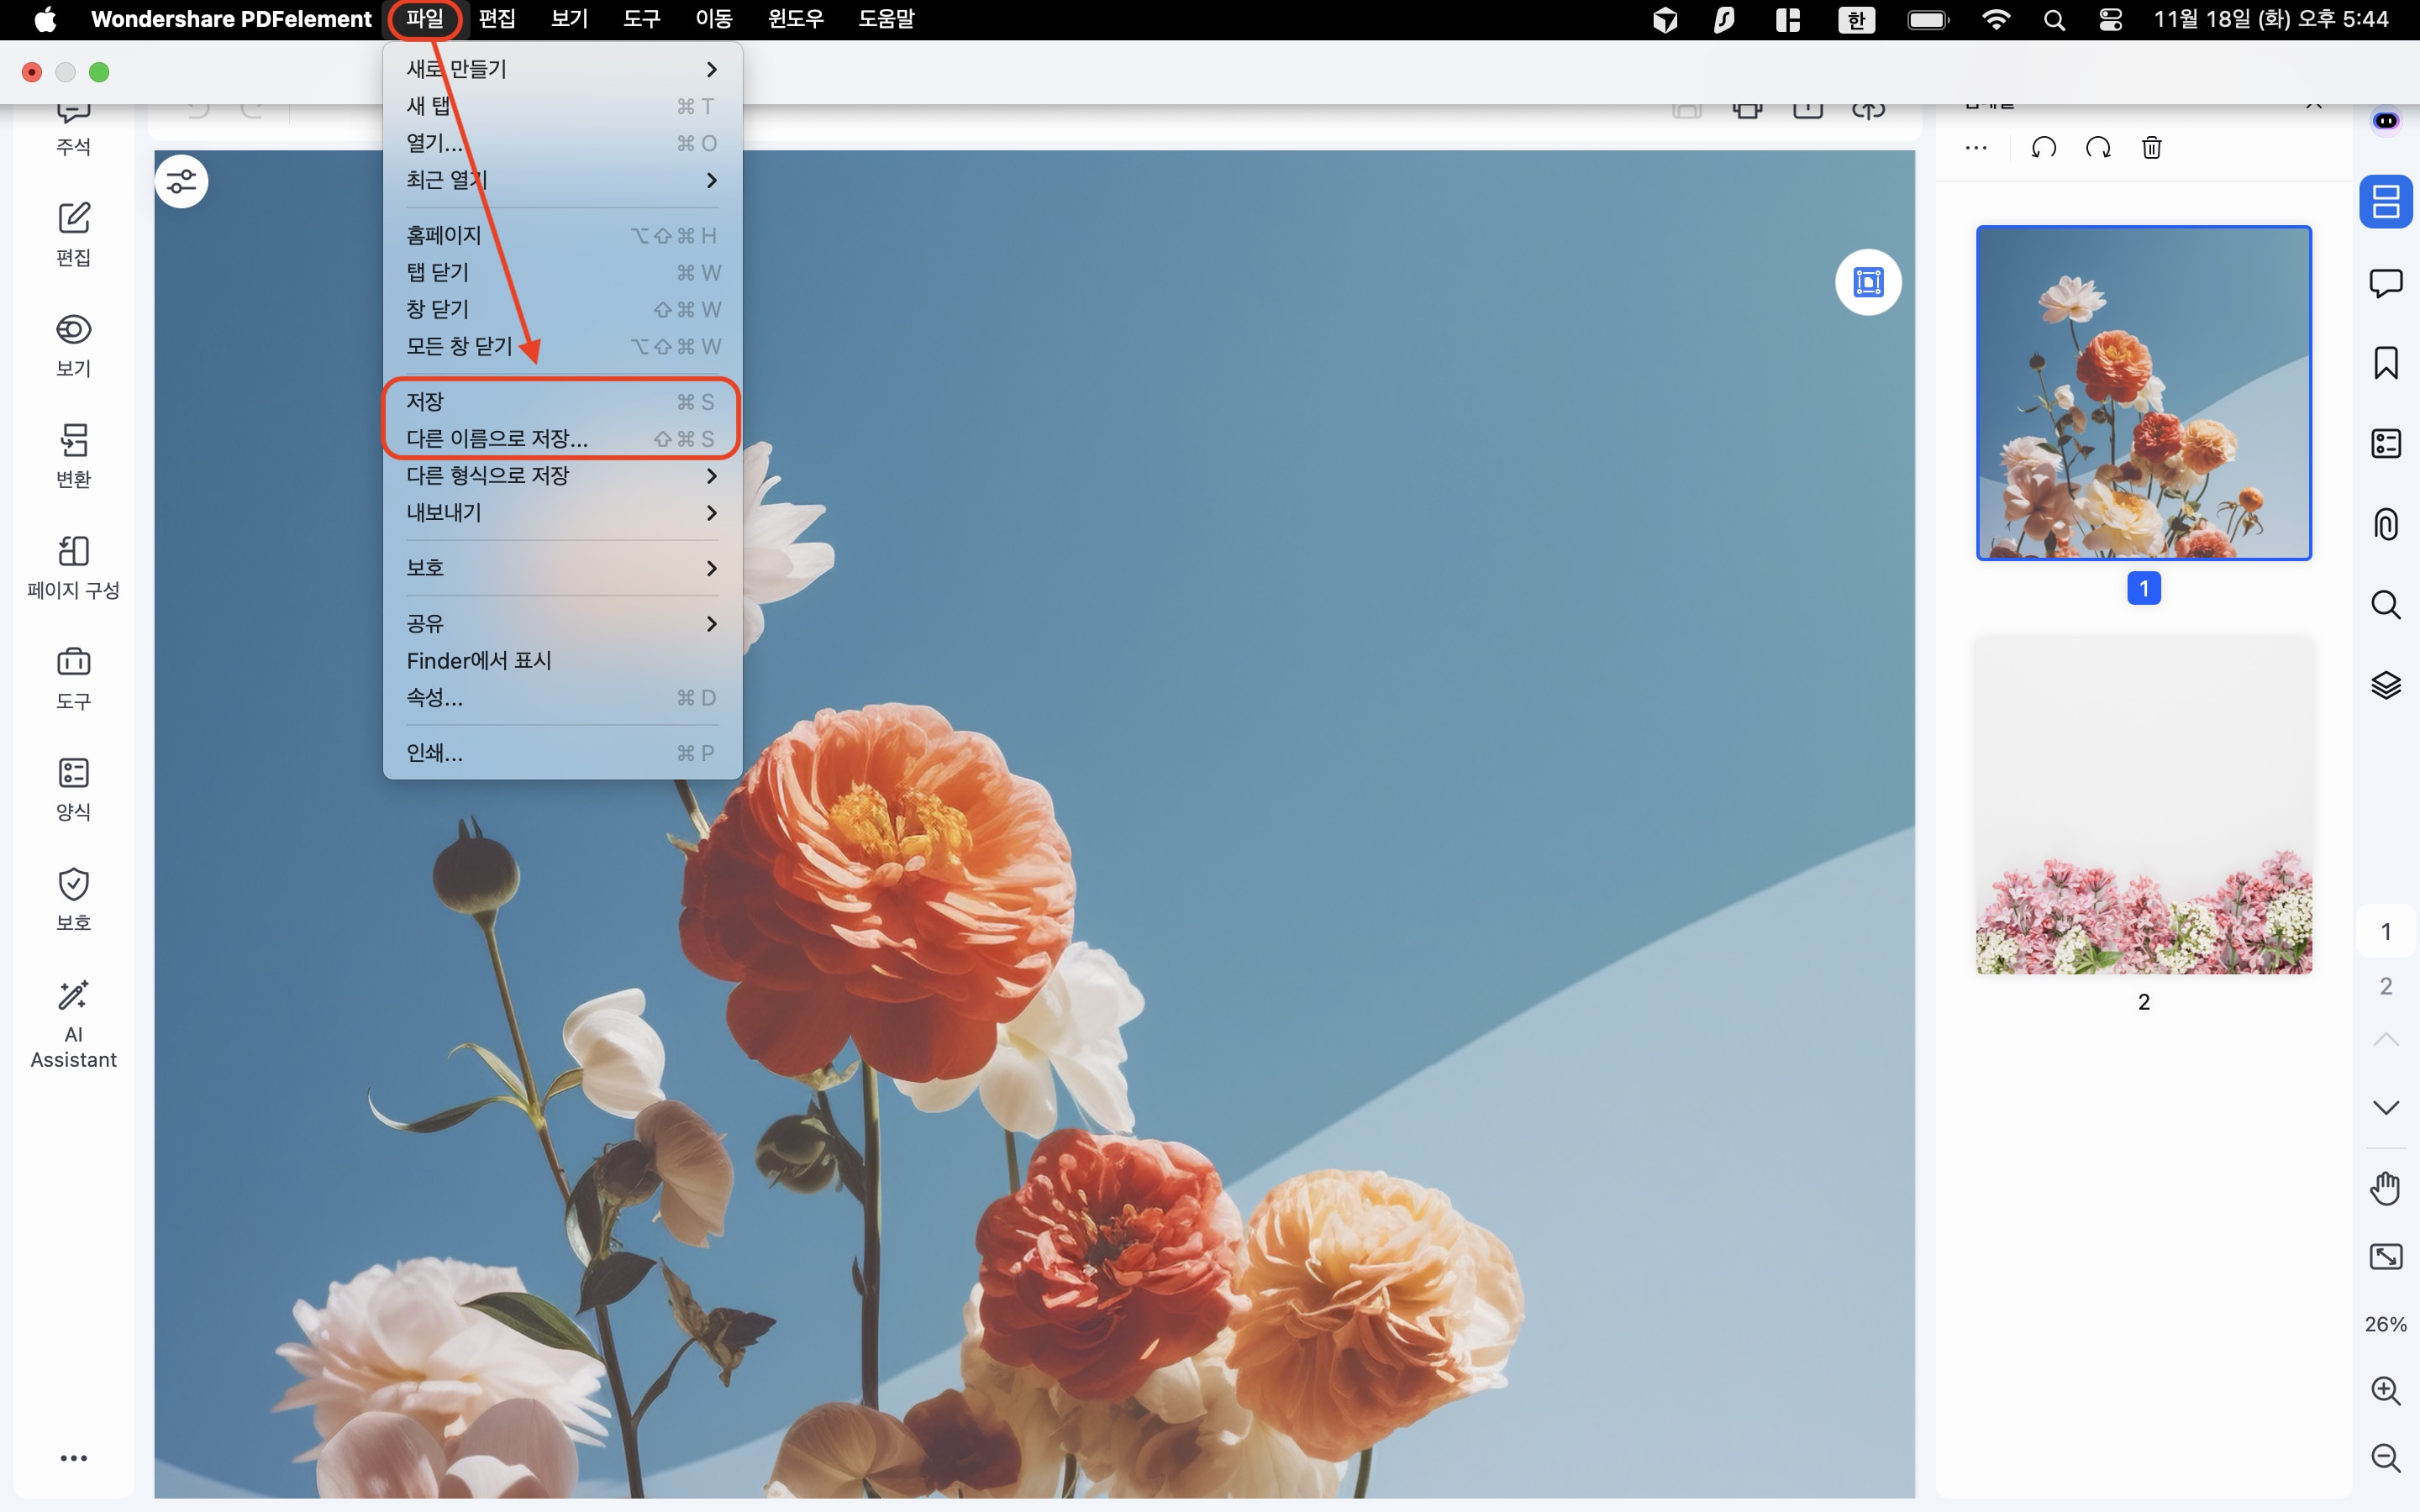
Task: Toggle the thumbnails panel button
Action: [2385, 201]
